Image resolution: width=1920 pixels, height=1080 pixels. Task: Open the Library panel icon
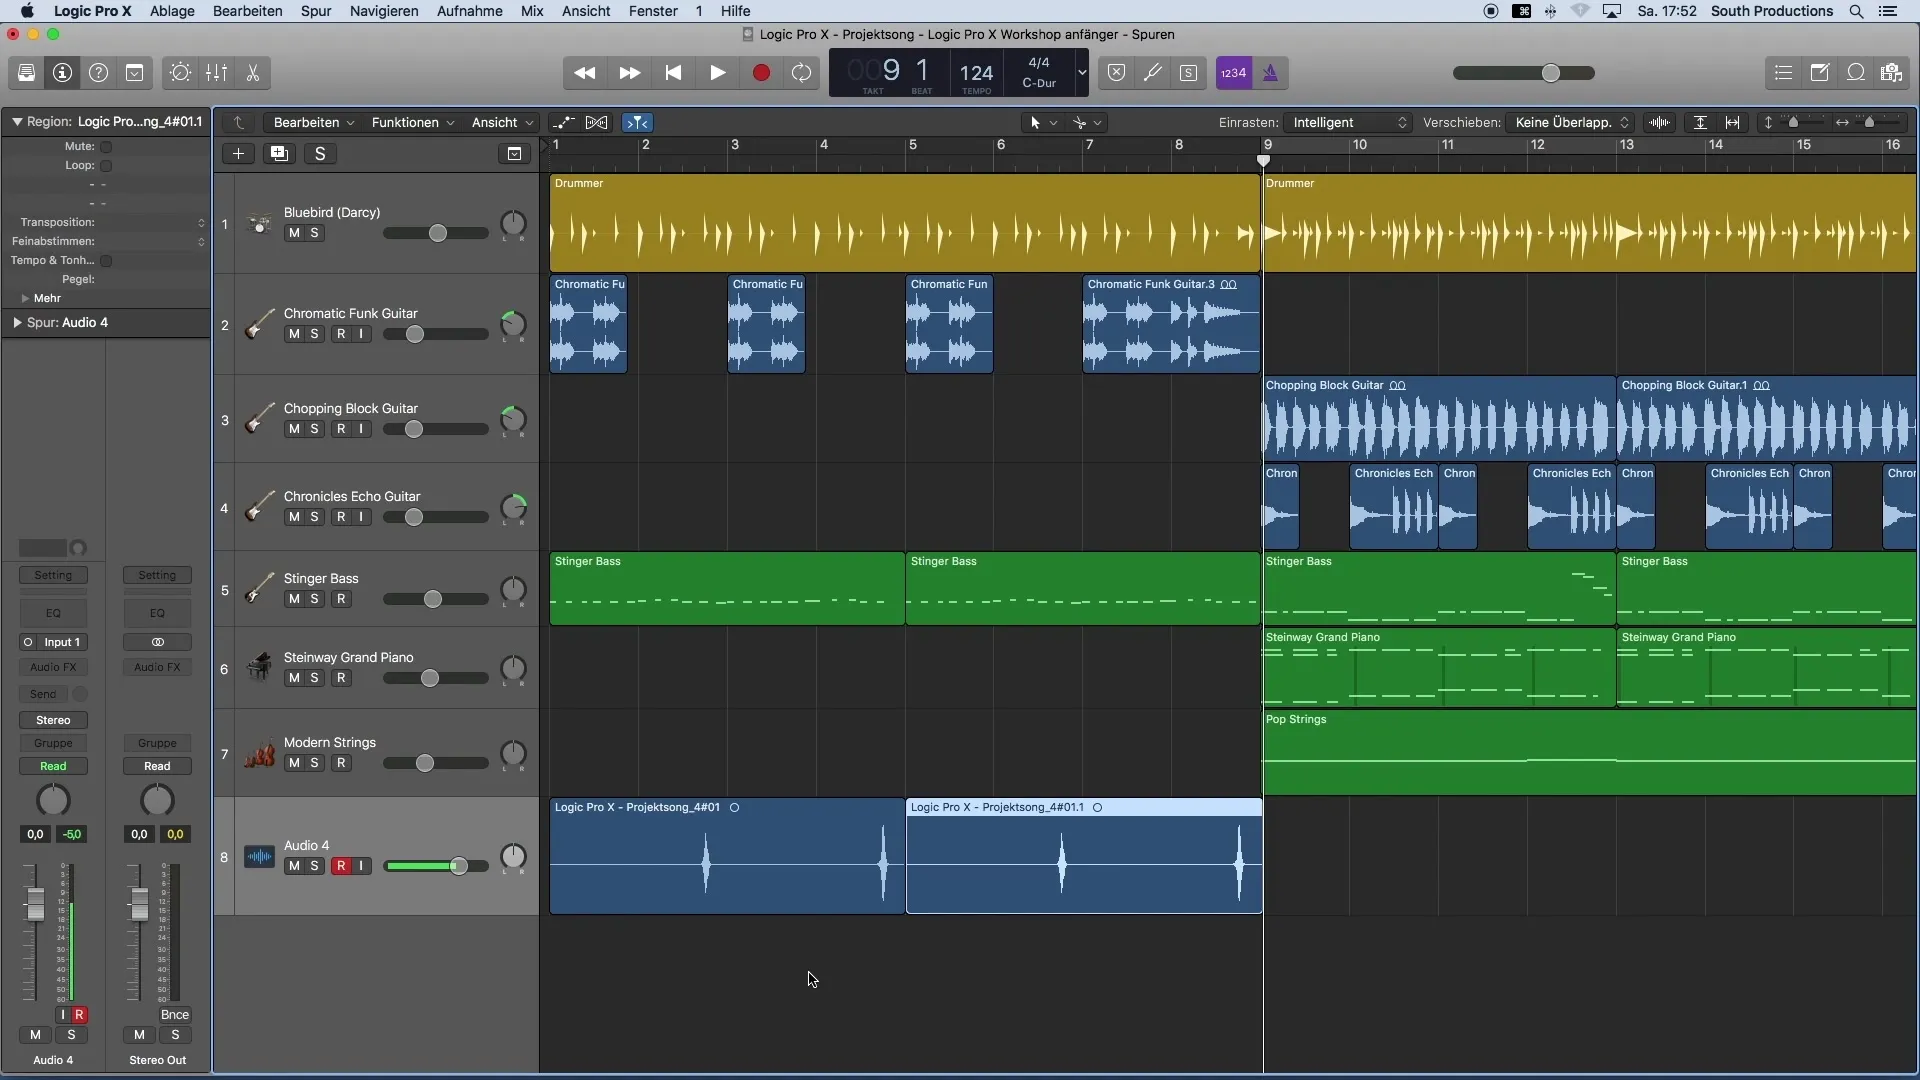point(27,73)
